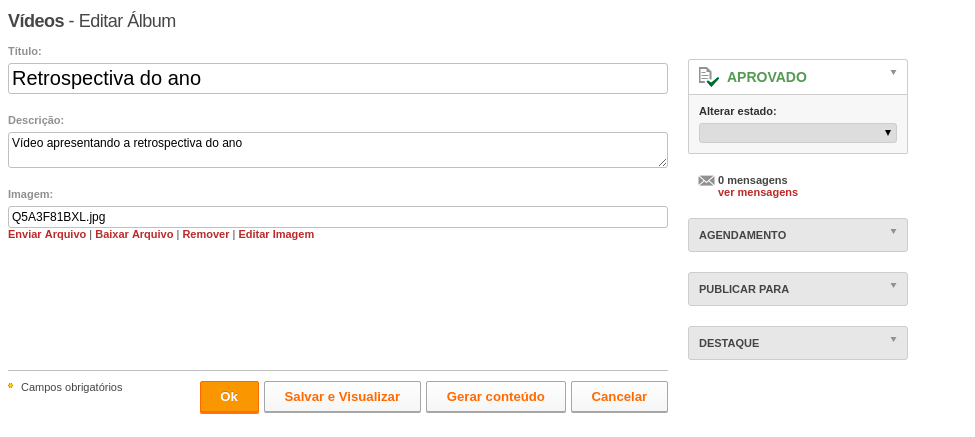The width and height of the screenshot is (975, 437).
Task: Click the Editar Imagem link
Action: point(276,234)
